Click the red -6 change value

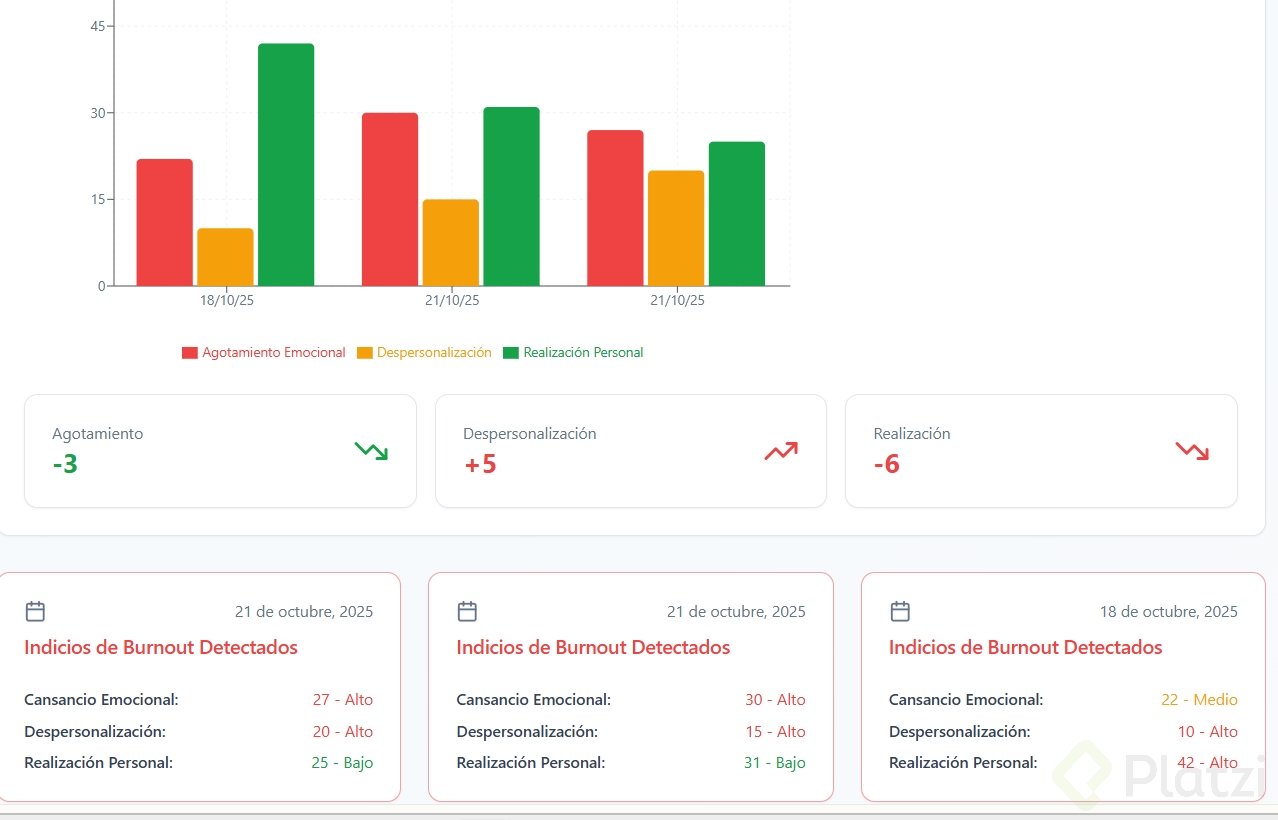click(x=886, y=464)
